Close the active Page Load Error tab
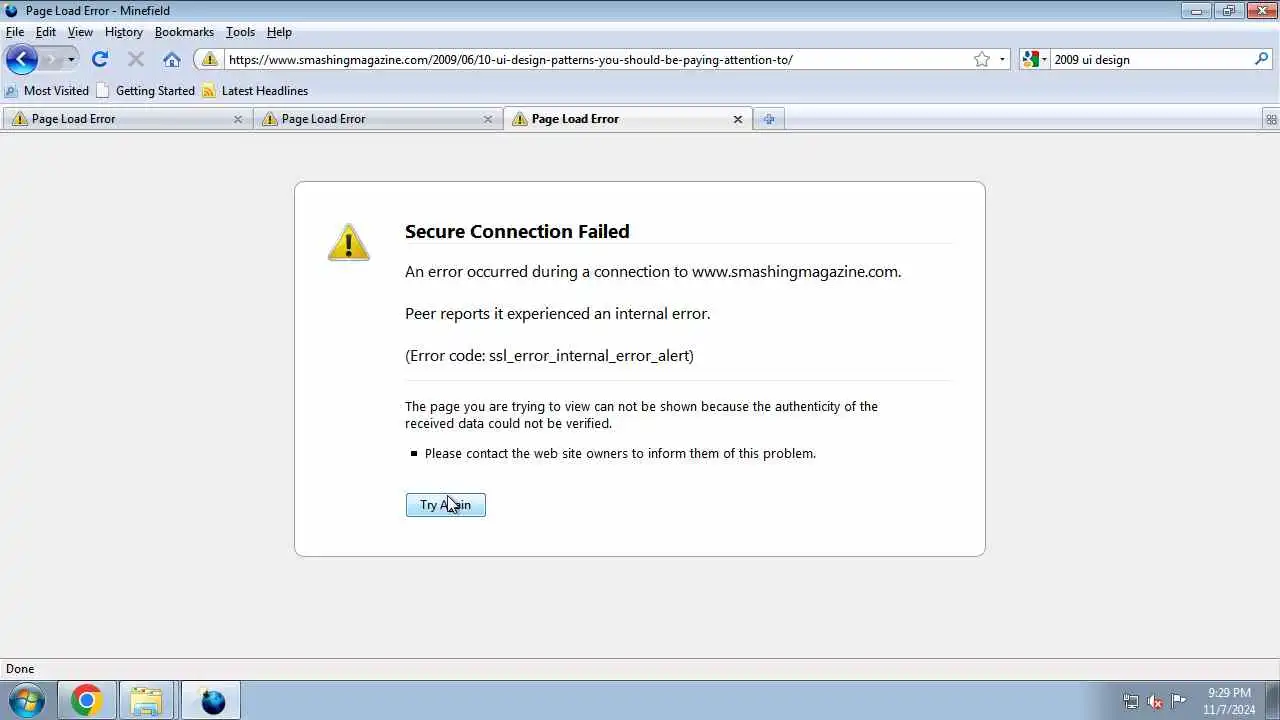The image size is (1280, 720). tap(738, 119)
